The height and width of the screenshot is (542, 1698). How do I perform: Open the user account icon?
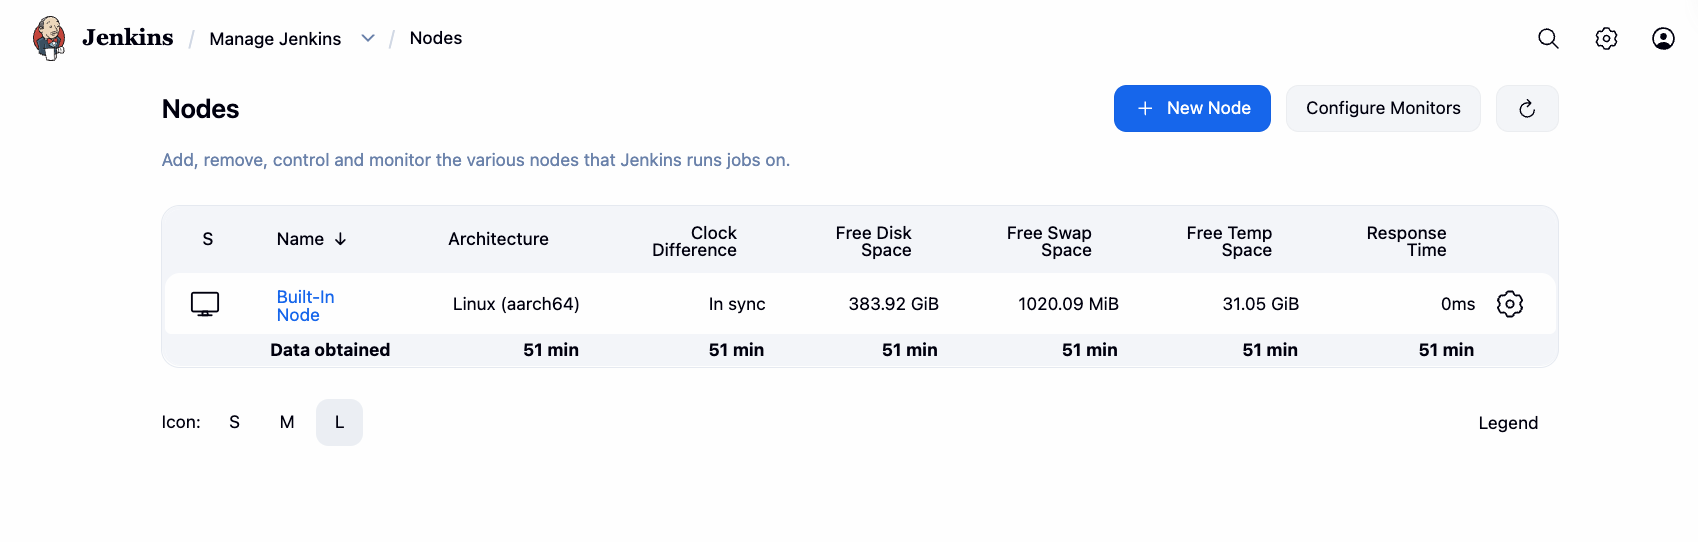(x=1663, y=38)
